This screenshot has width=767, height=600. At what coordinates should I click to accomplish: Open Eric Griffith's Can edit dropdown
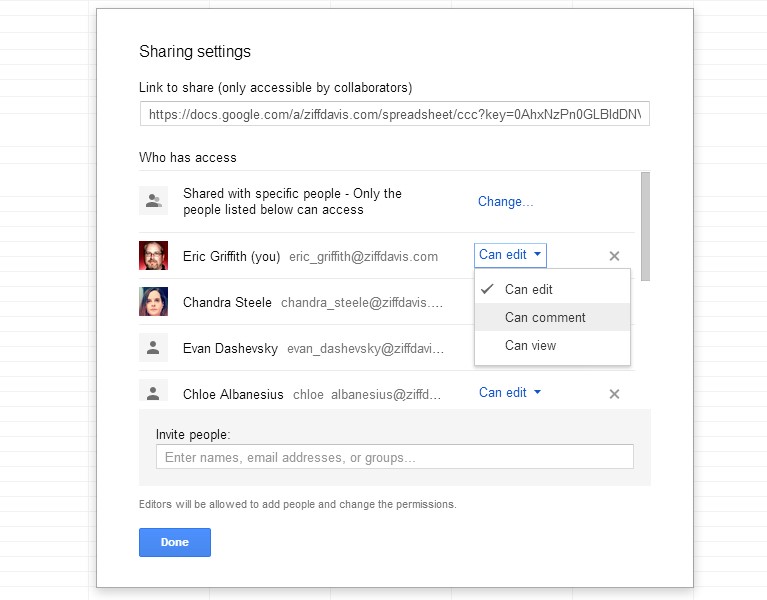(x=510, y=255)
